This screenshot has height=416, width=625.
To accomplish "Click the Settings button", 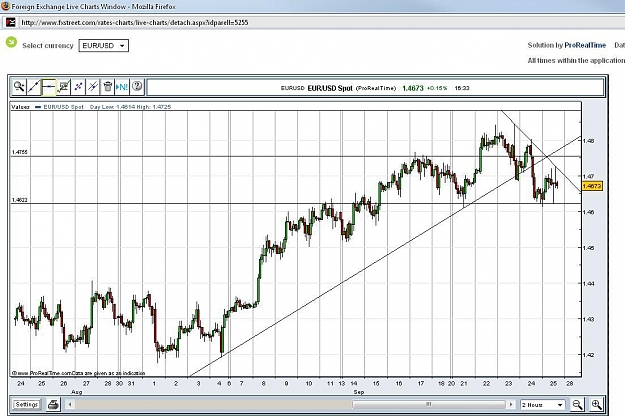I will click(26, 404).
